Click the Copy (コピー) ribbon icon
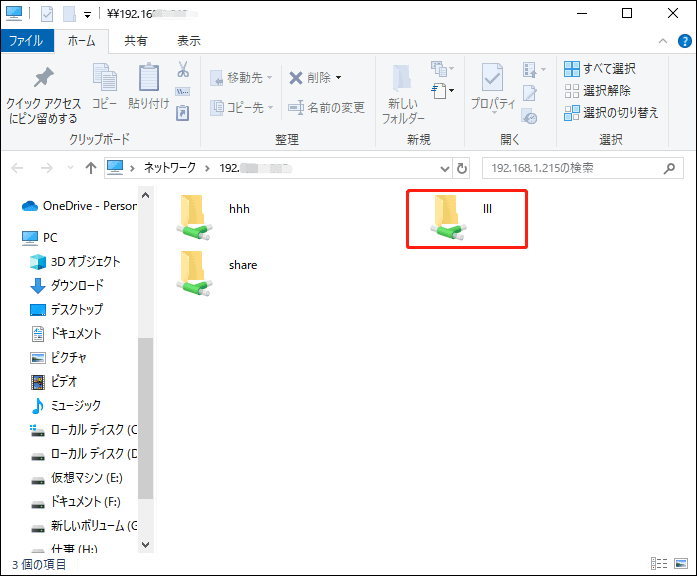This screenshot has width=697, height=576. tap(104, 76)
